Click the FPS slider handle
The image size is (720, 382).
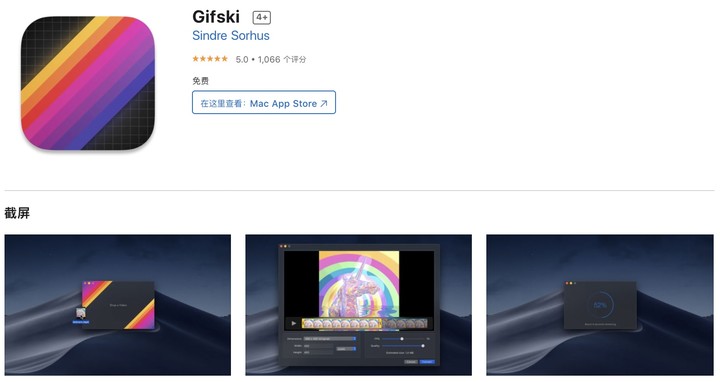[x=402, y=339]
